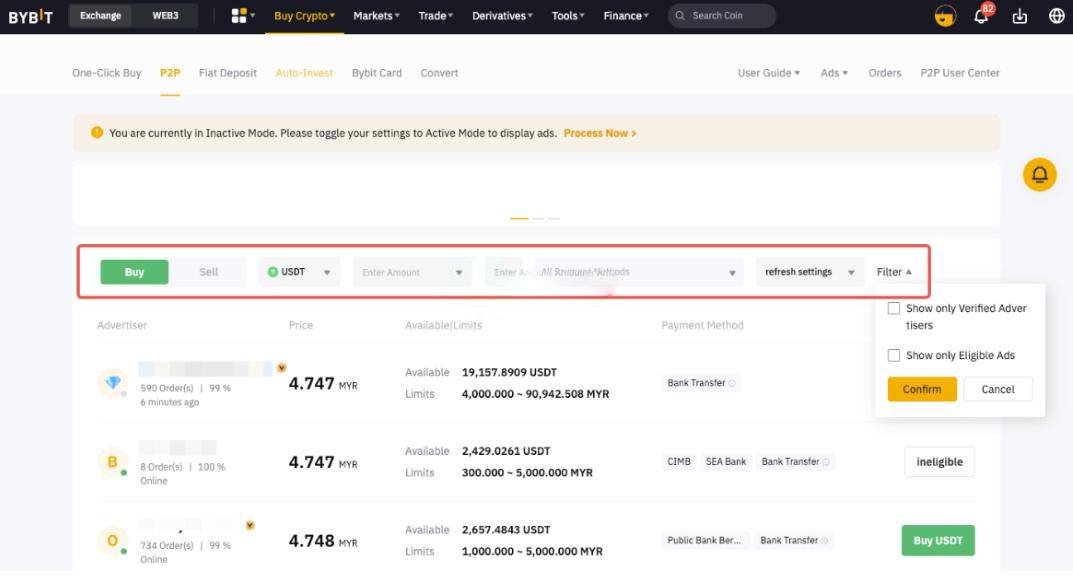Open the language globe icon

[1056, 16]
